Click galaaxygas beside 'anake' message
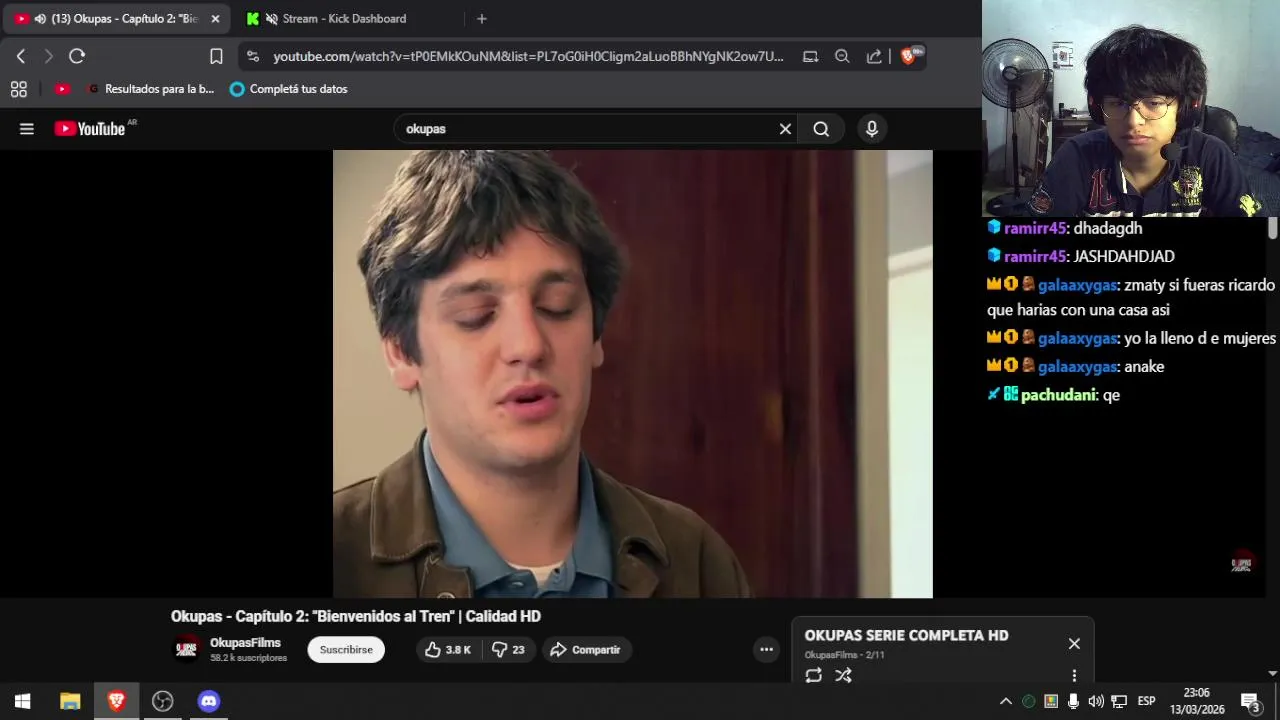The height and width of the screenshot is (720, 1280). [x=1077, y=367]
